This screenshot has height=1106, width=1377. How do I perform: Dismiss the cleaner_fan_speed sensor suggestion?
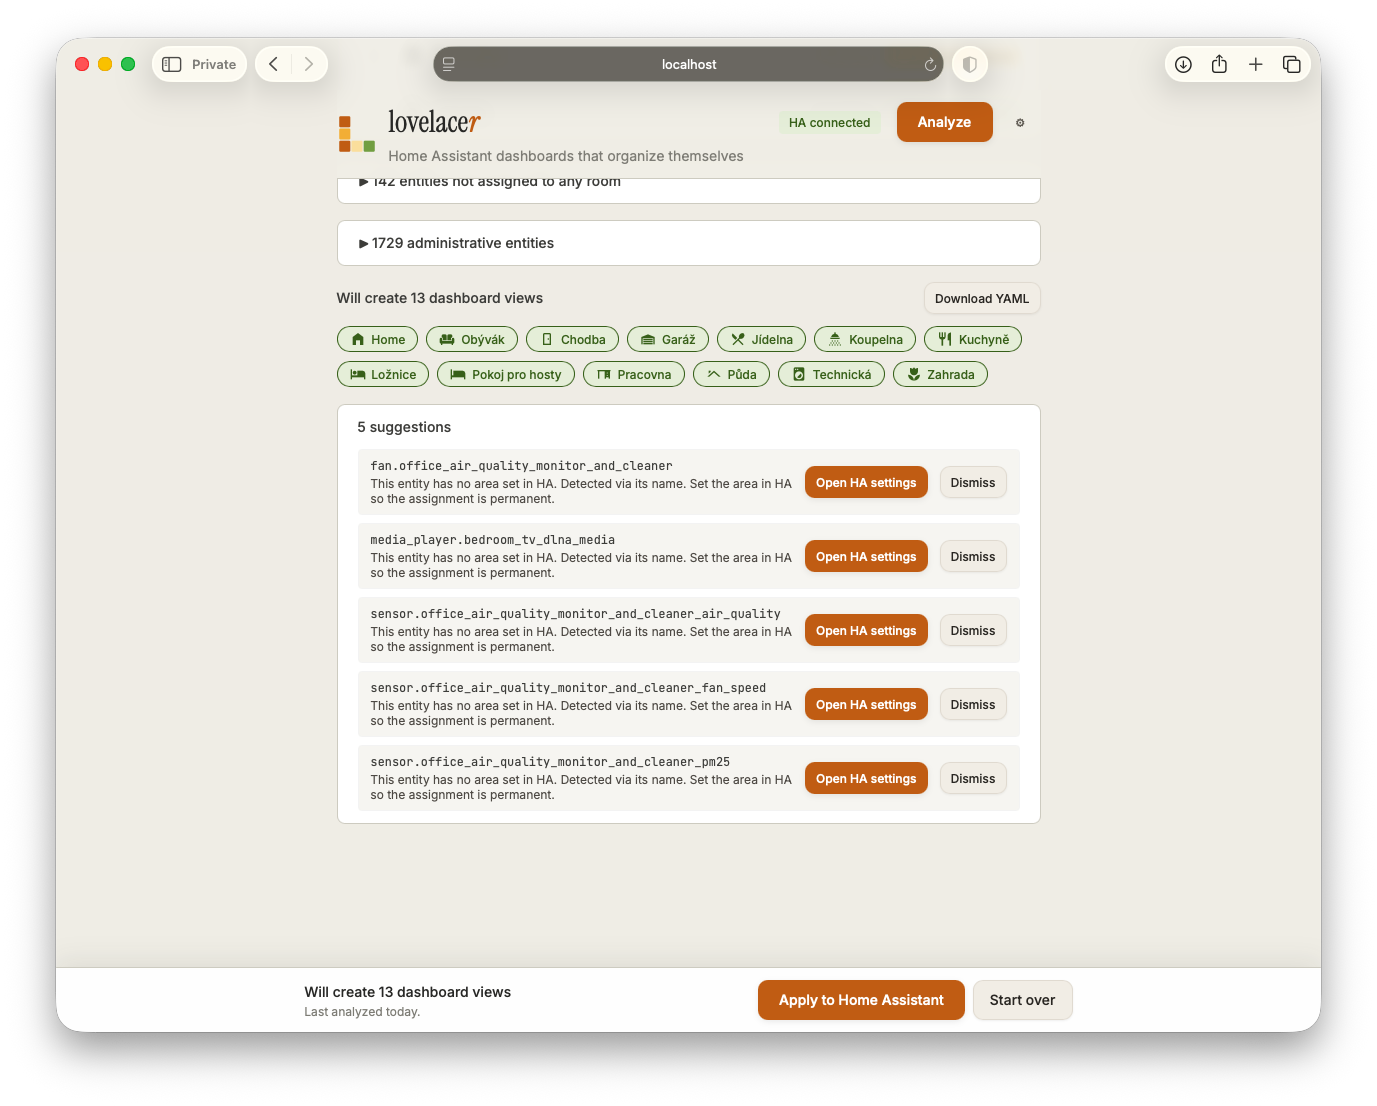click(973, 705)
